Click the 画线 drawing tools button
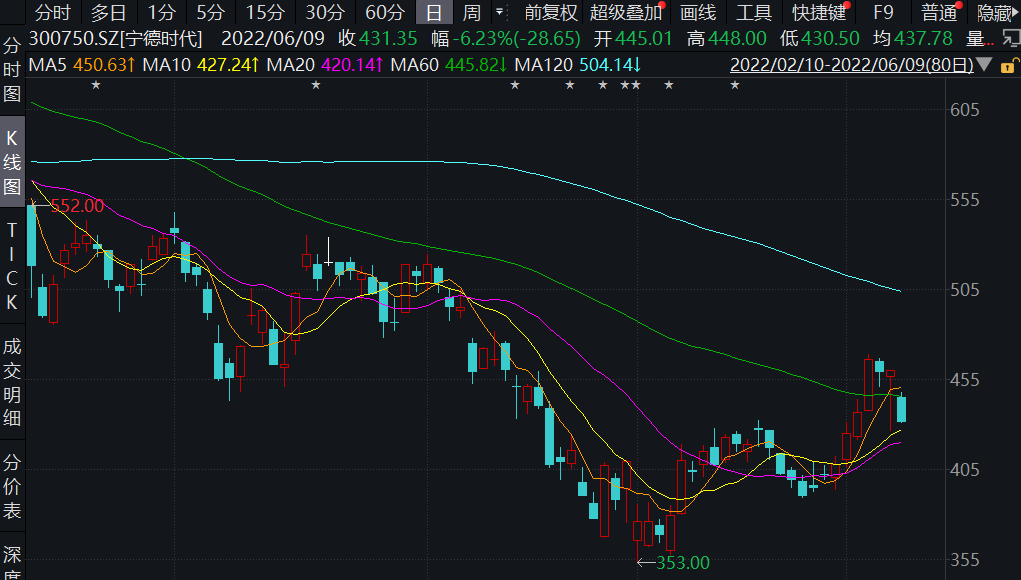 698,13
